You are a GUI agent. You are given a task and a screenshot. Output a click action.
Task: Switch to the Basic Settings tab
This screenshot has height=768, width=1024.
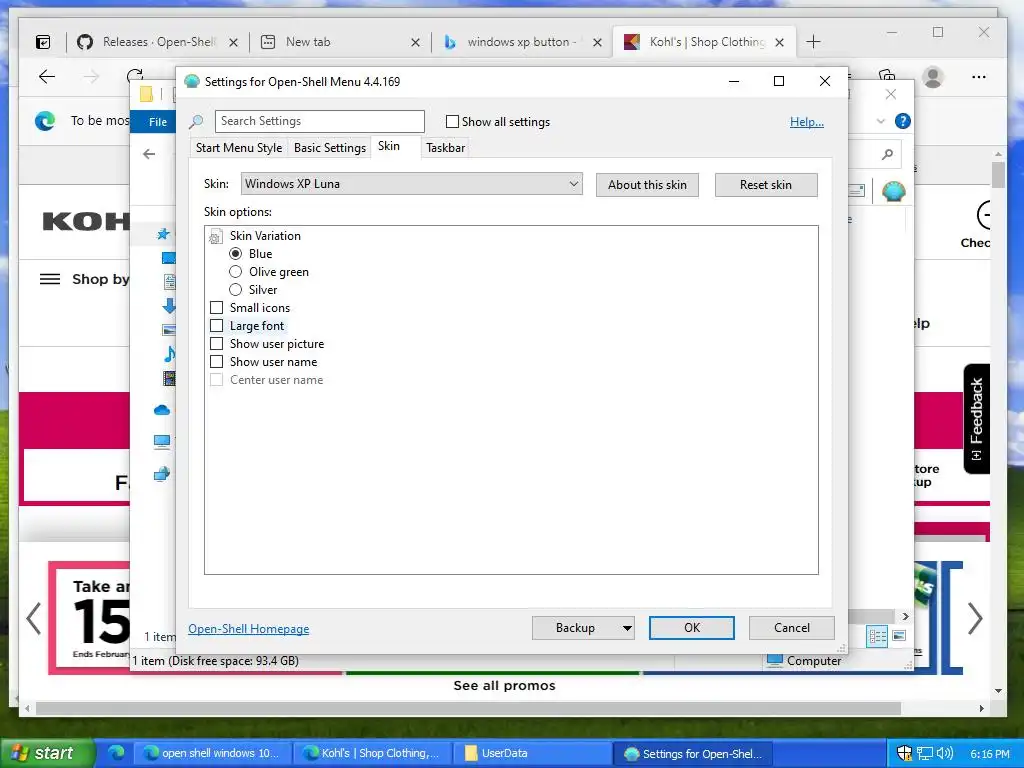[x=330, y=148]
